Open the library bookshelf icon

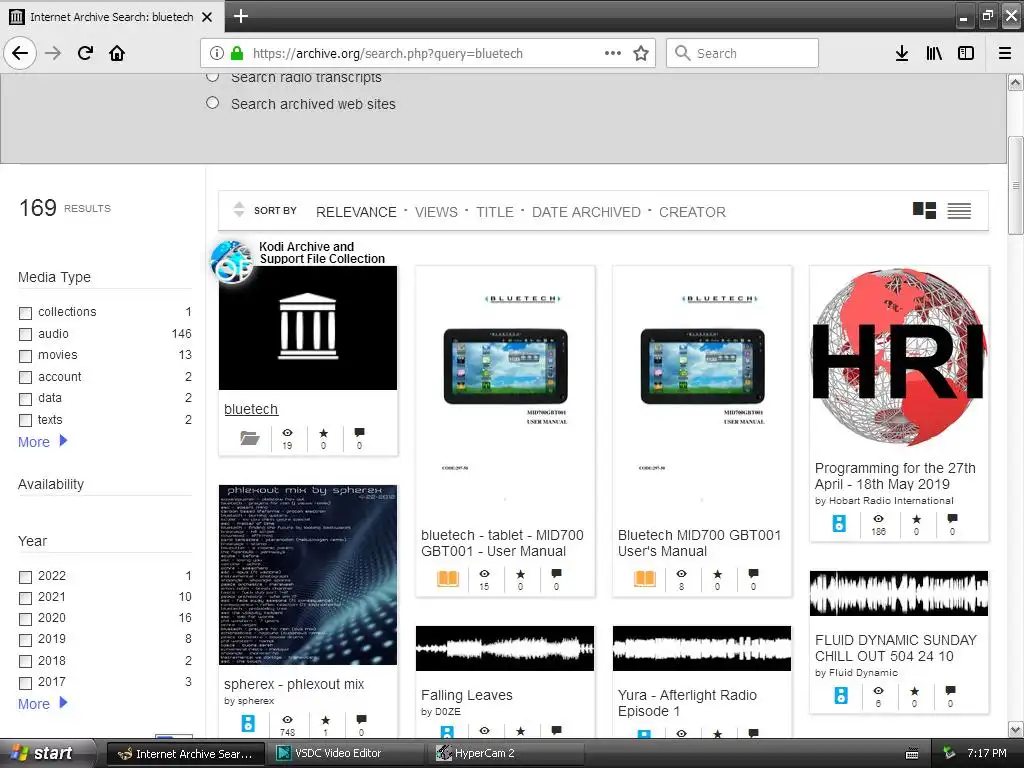click(x=934, y=53)
